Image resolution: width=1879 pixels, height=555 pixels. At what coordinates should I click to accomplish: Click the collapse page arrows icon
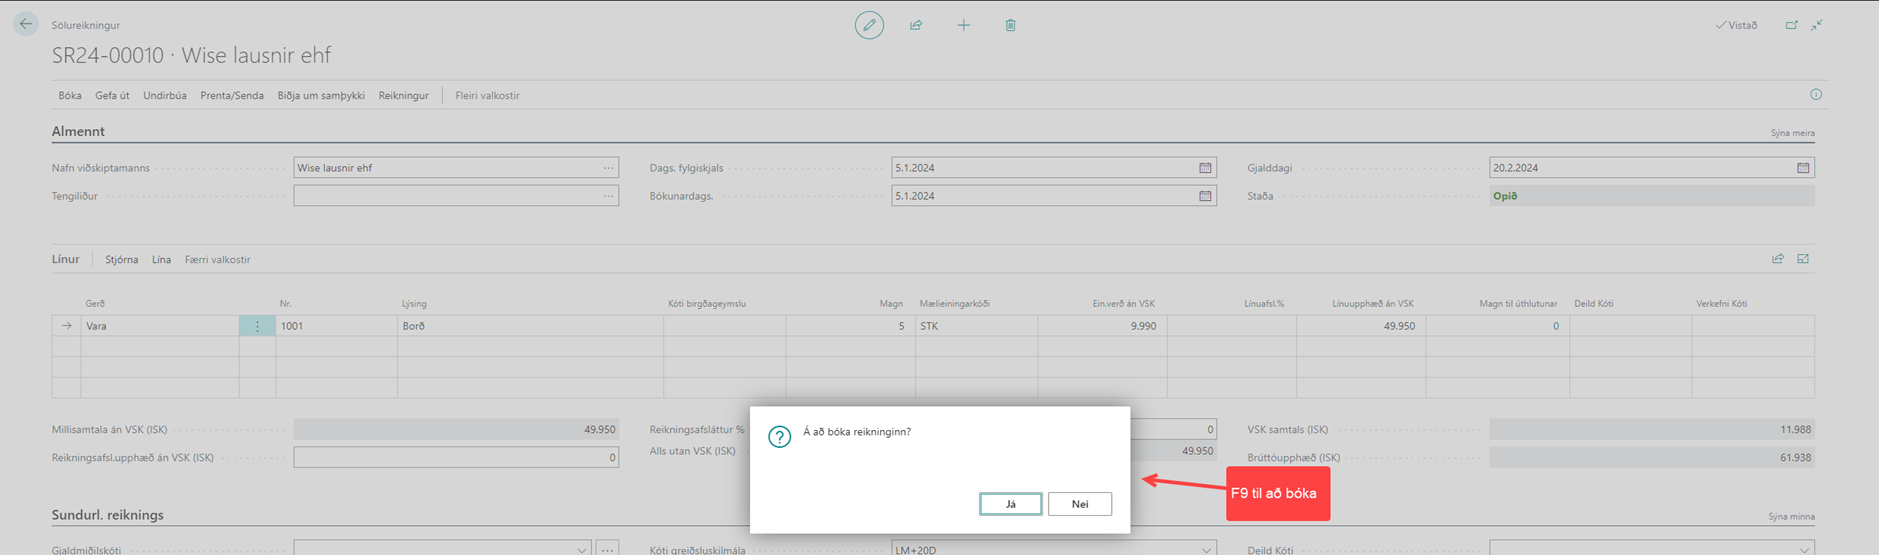[1817, 25]
